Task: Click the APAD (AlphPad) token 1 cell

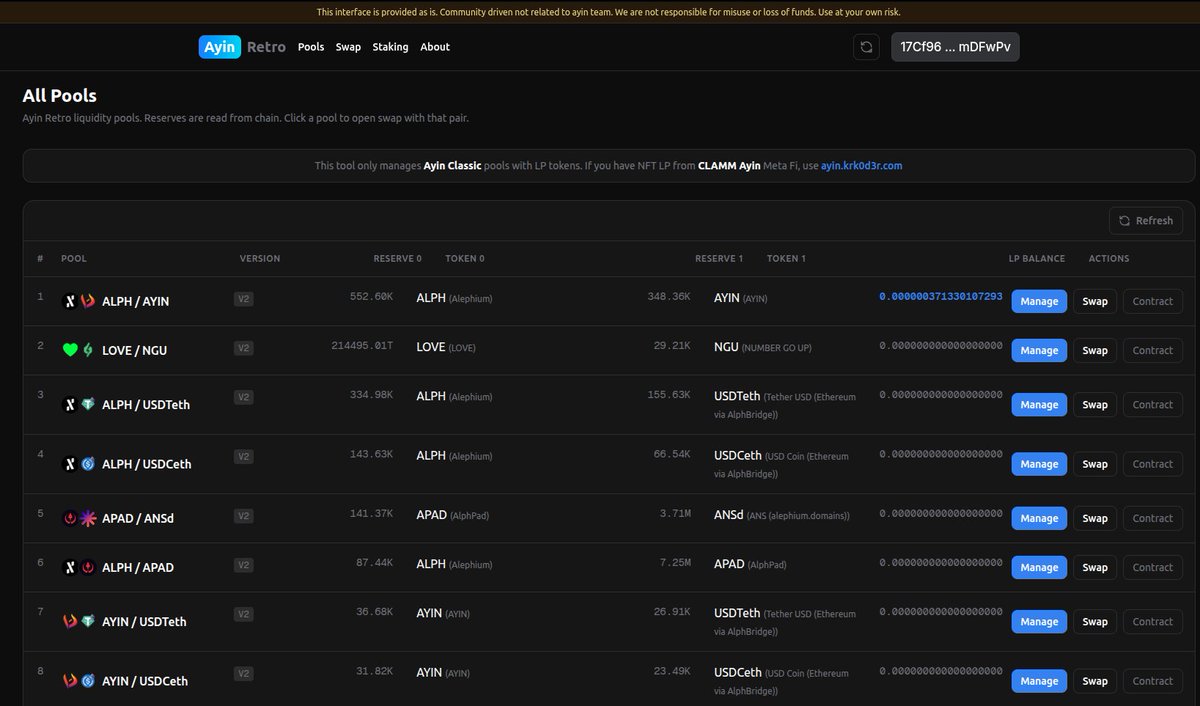Action: [x=750, y=564]
